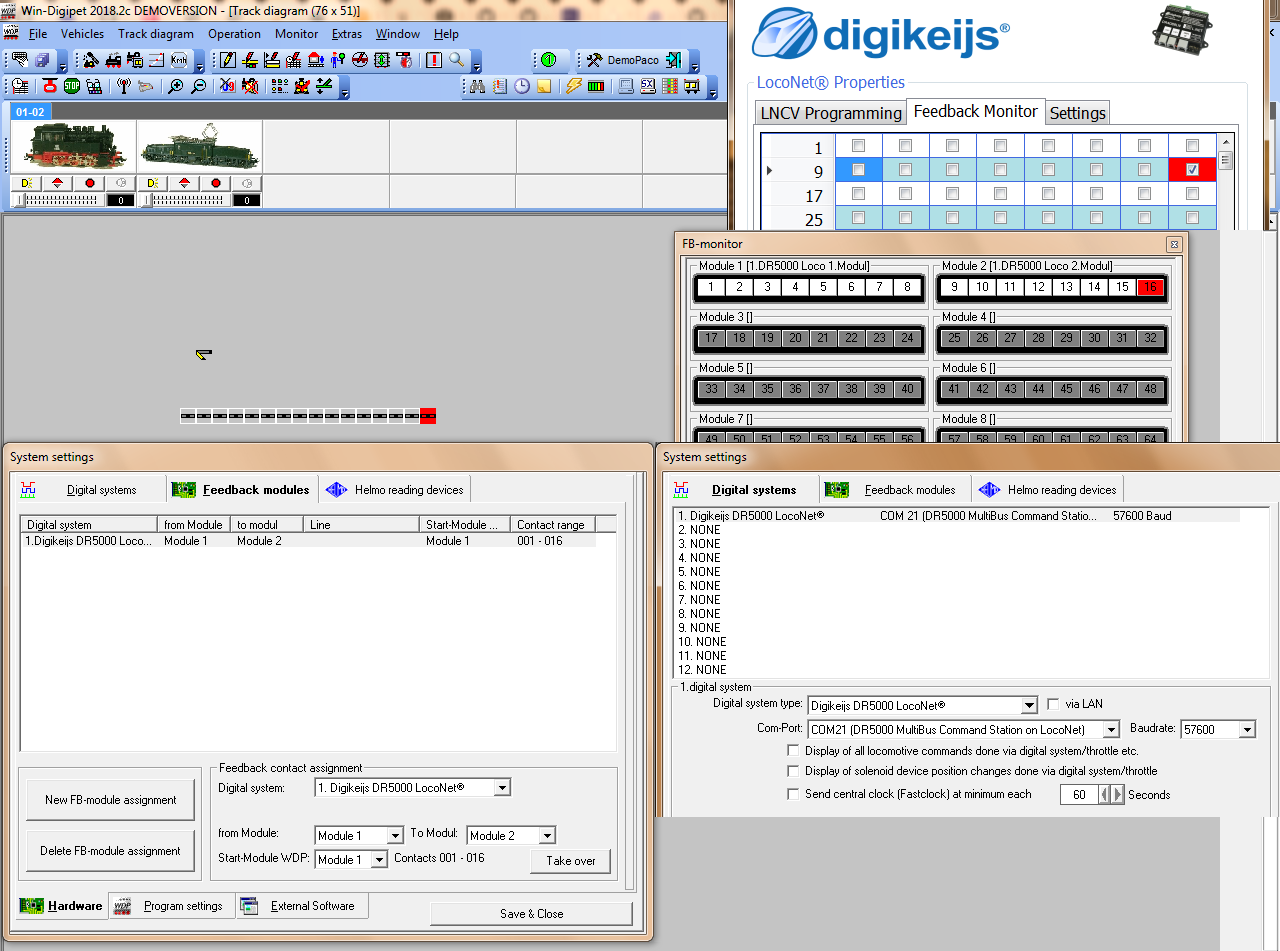This screenshot has height=951, width=1280.
Task: Click the green STOP sign icon
Action: 72,87
